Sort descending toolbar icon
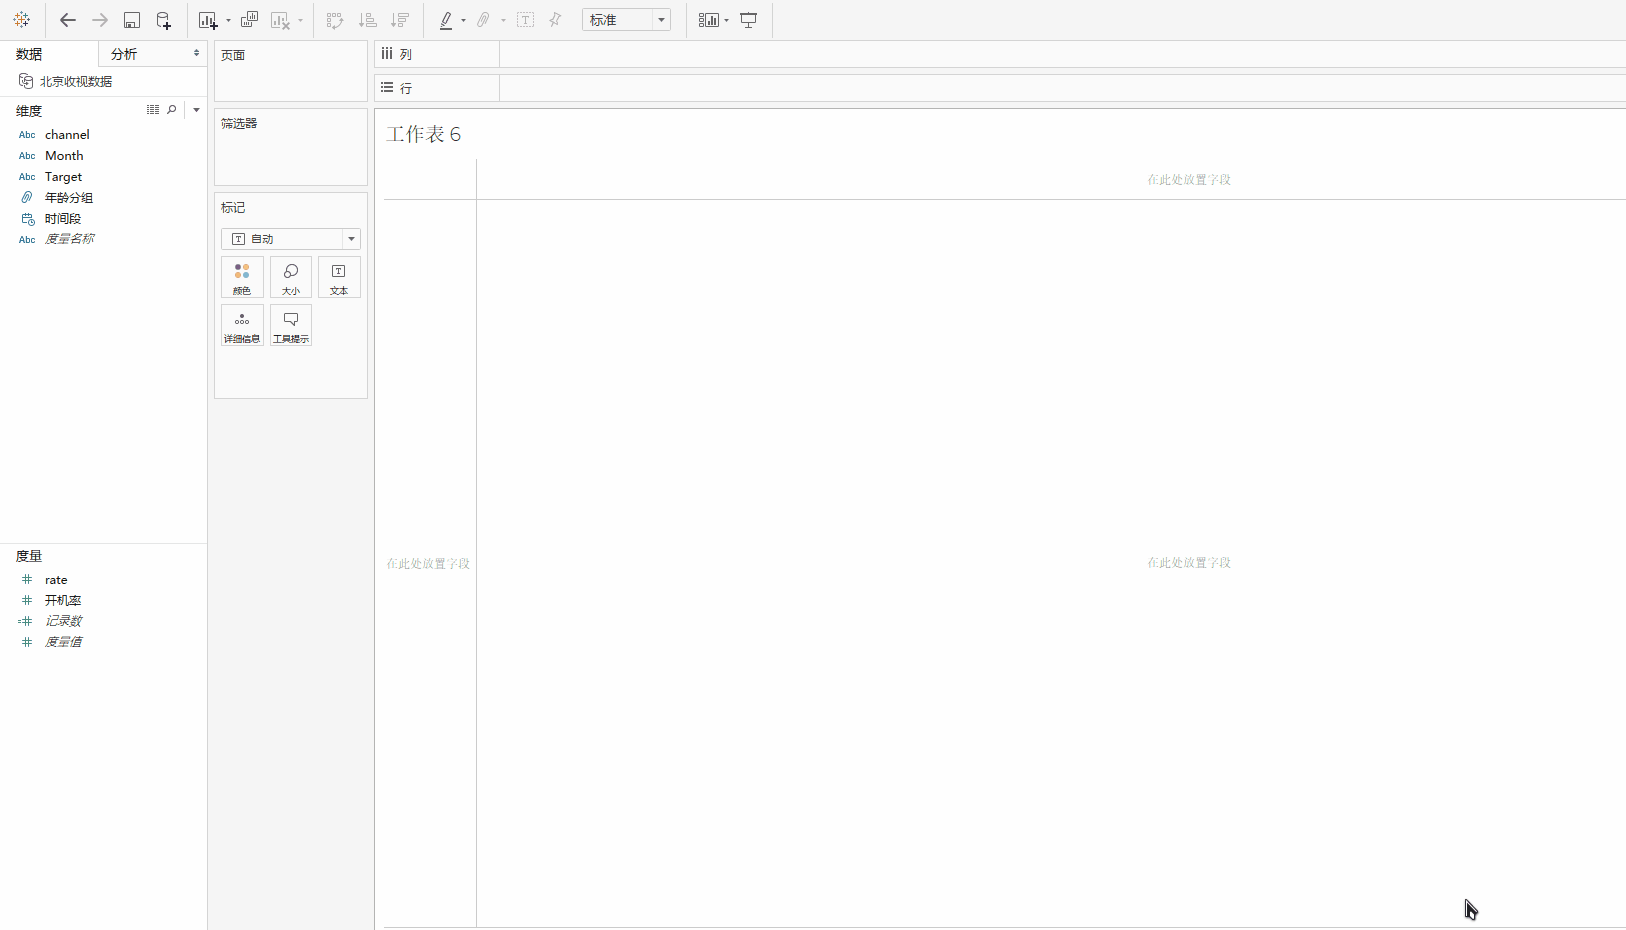 [x=400, y=20]
